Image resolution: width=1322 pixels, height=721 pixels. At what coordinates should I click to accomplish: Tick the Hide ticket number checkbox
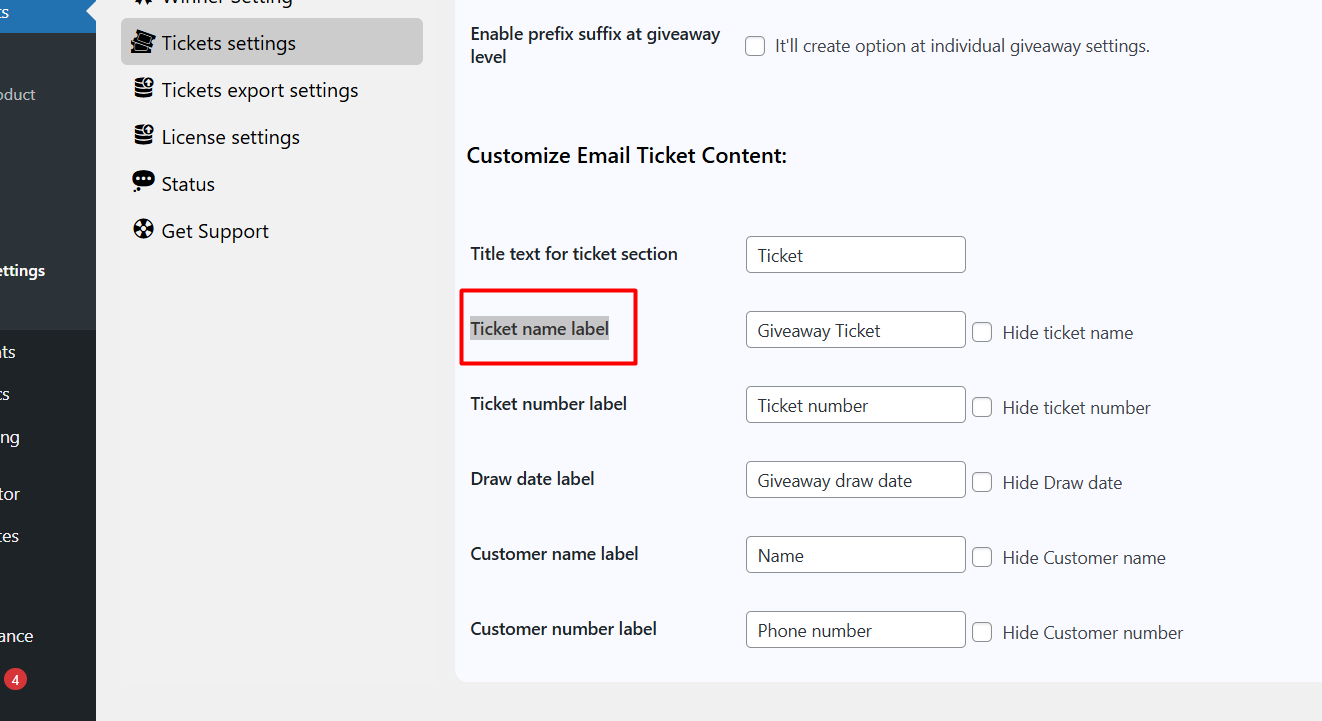pyautogui.click(x=982, y=407)
